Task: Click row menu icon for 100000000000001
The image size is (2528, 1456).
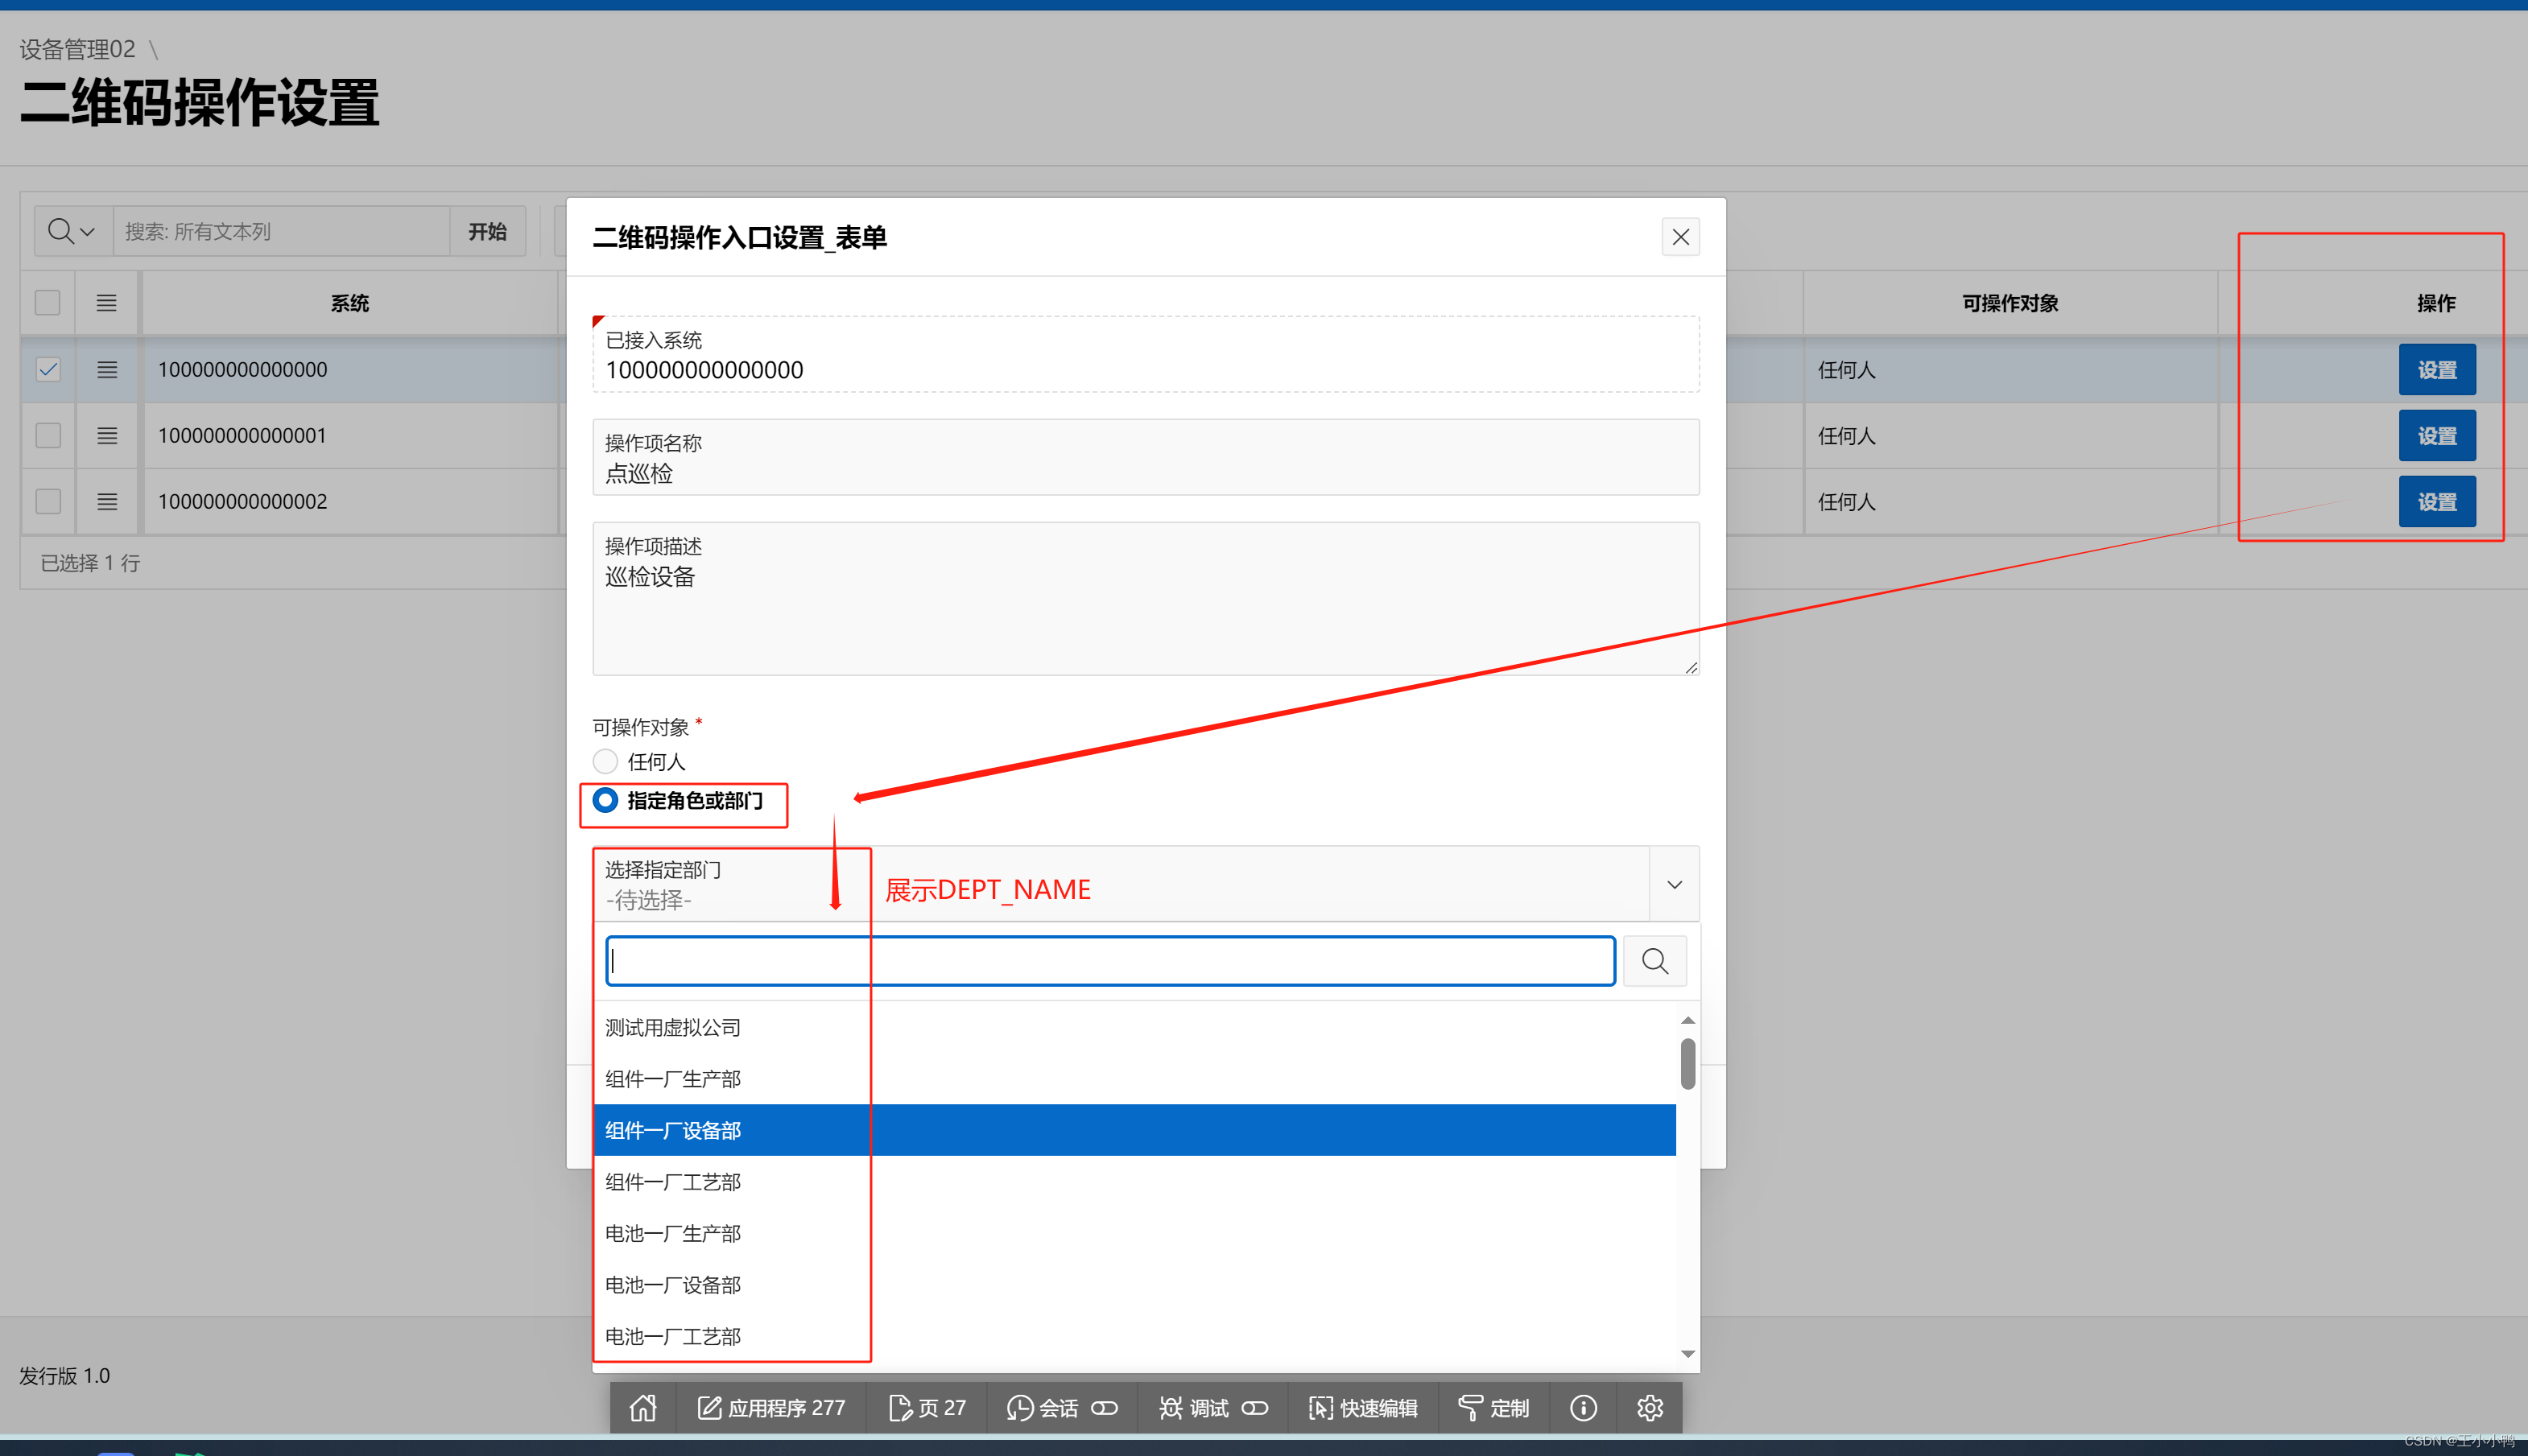Action: coord(107,436)
